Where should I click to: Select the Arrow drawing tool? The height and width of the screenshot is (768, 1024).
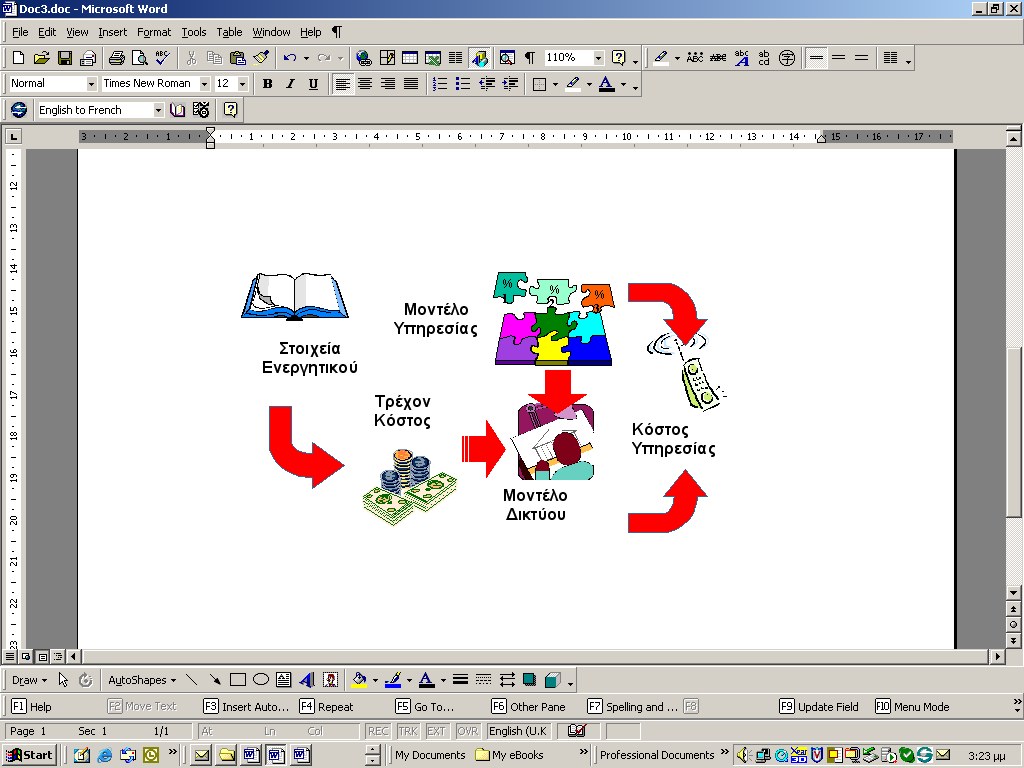(215, 680)
